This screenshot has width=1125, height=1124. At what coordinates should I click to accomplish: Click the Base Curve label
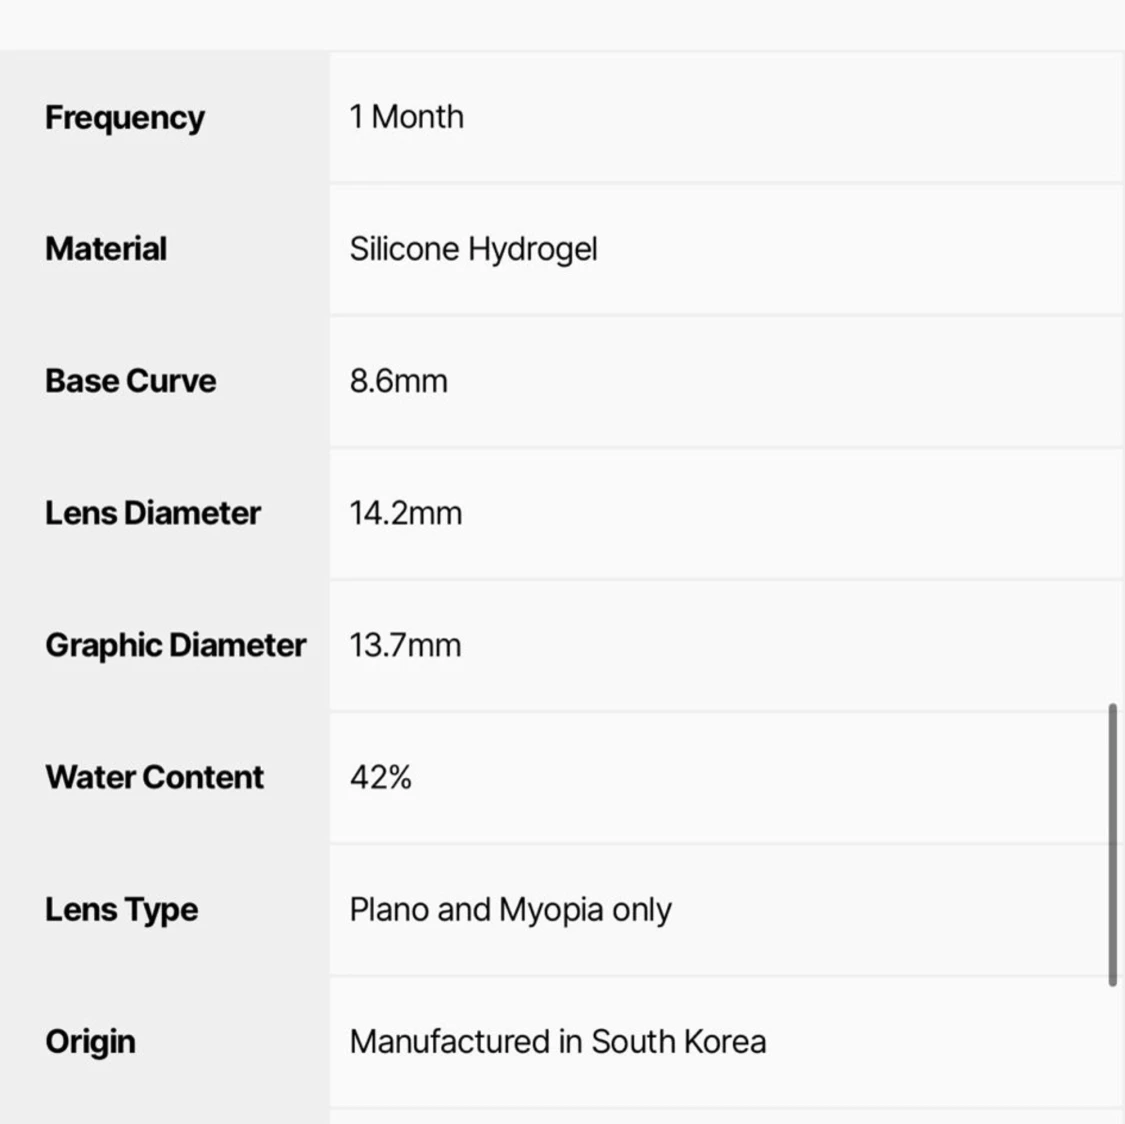coord(131,381)
